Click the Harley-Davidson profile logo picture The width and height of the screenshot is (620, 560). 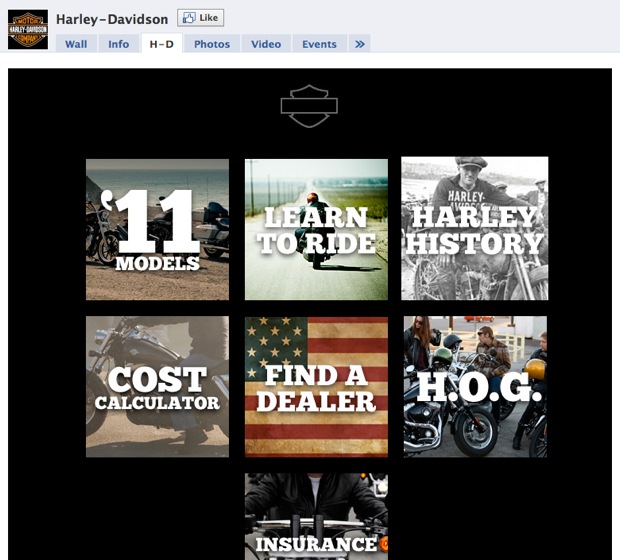(28, 30)
